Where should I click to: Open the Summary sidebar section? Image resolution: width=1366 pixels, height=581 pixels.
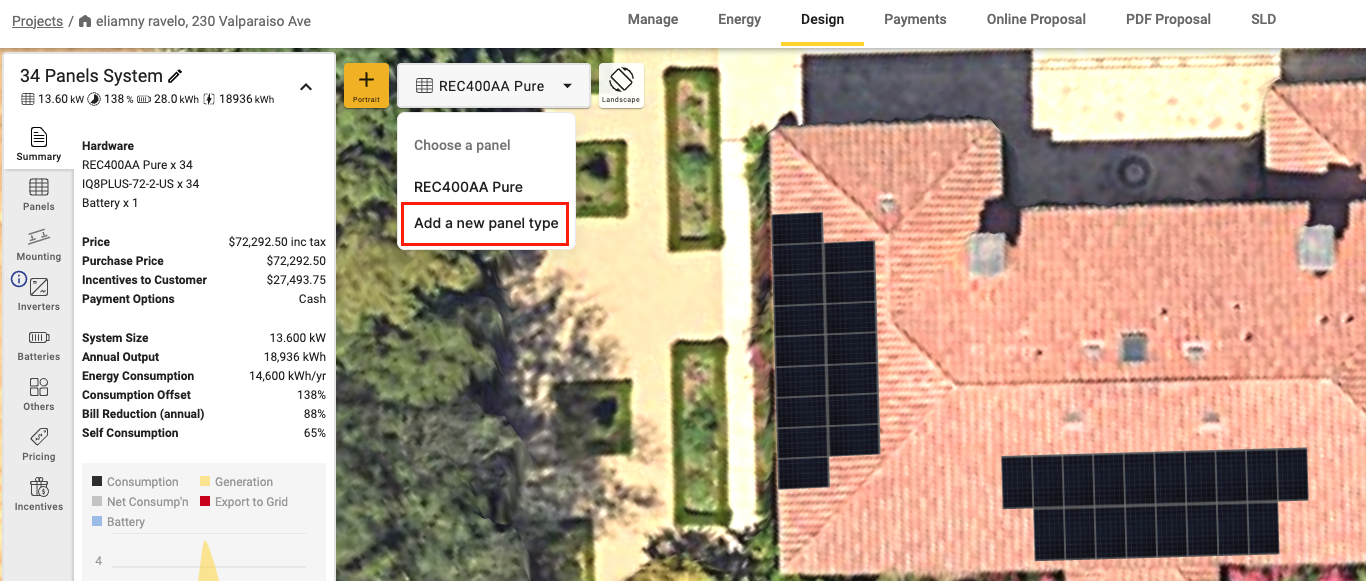(x=38, y=144)
